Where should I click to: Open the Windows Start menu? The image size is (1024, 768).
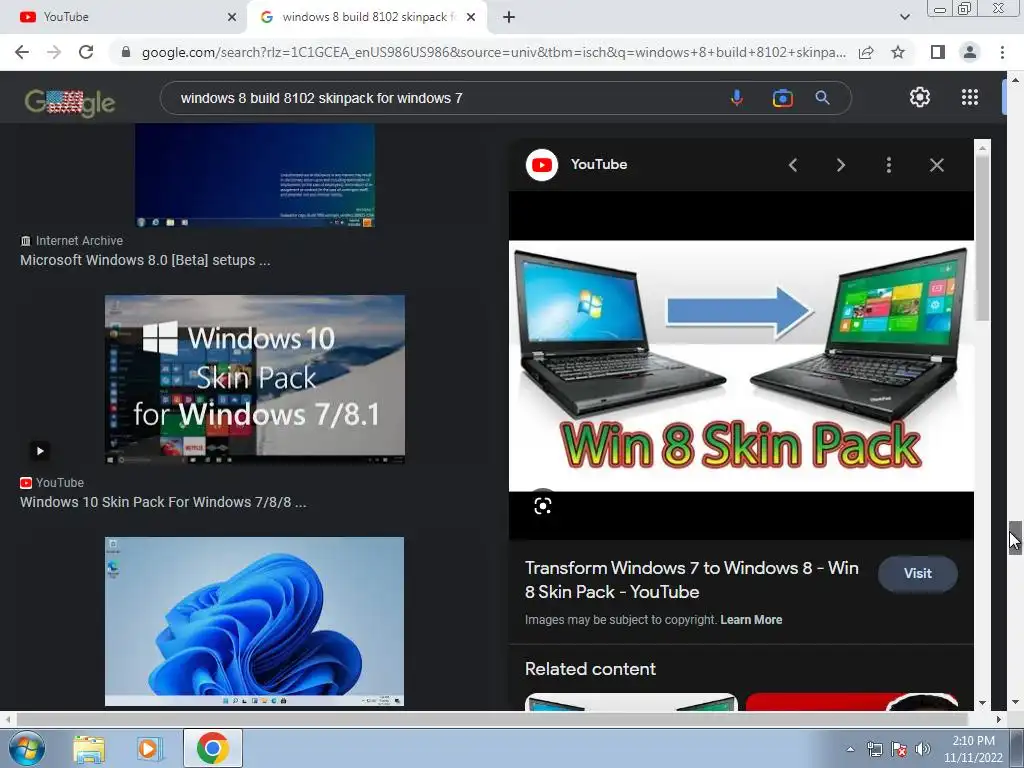click(27, 748)
